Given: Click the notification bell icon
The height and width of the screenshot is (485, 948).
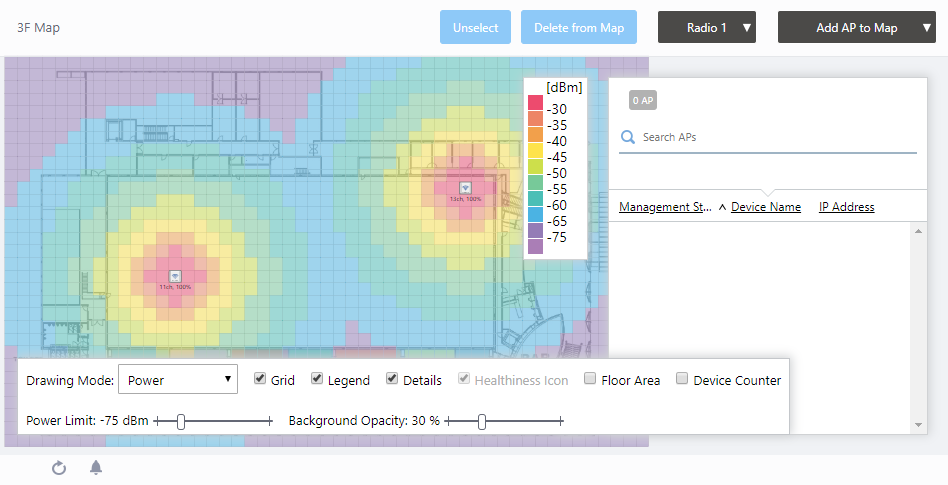Looking at the screenshot, I should 96,468.
